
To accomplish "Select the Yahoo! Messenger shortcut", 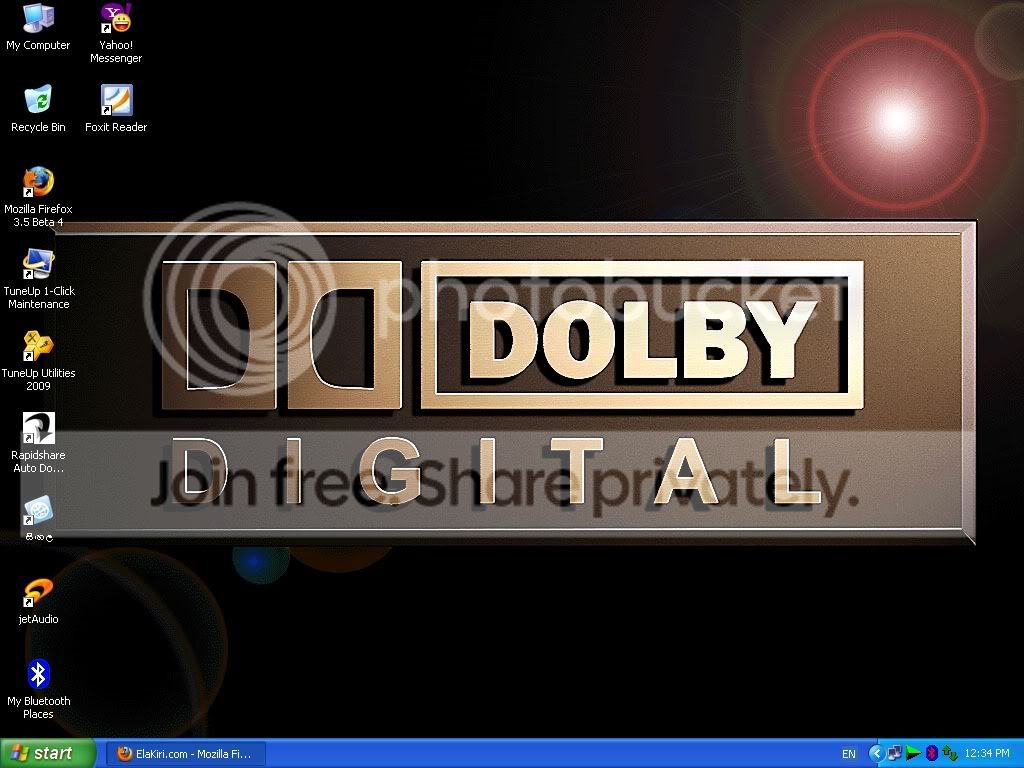I will [116, 33].
